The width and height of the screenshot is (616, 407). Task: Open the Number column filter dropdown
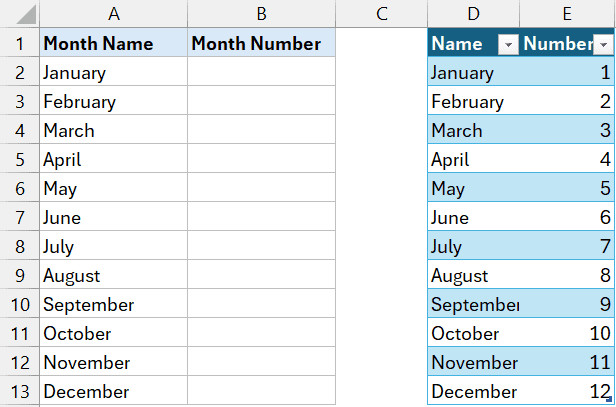point(603,44)
